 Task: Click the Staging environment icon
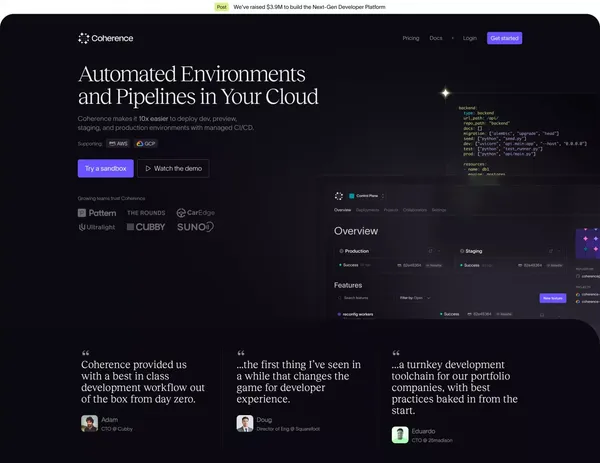click(x=462, y=251)
